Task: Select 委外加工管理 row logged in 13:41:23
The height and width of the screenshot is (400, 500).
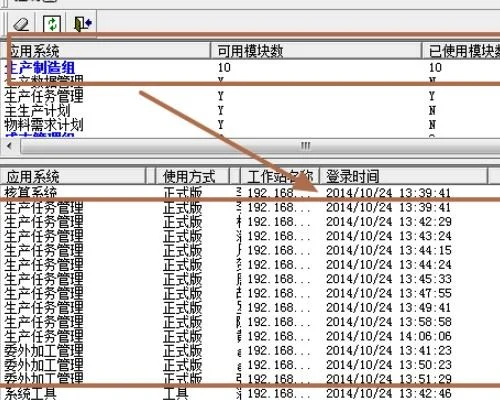Action: point(250,351)
